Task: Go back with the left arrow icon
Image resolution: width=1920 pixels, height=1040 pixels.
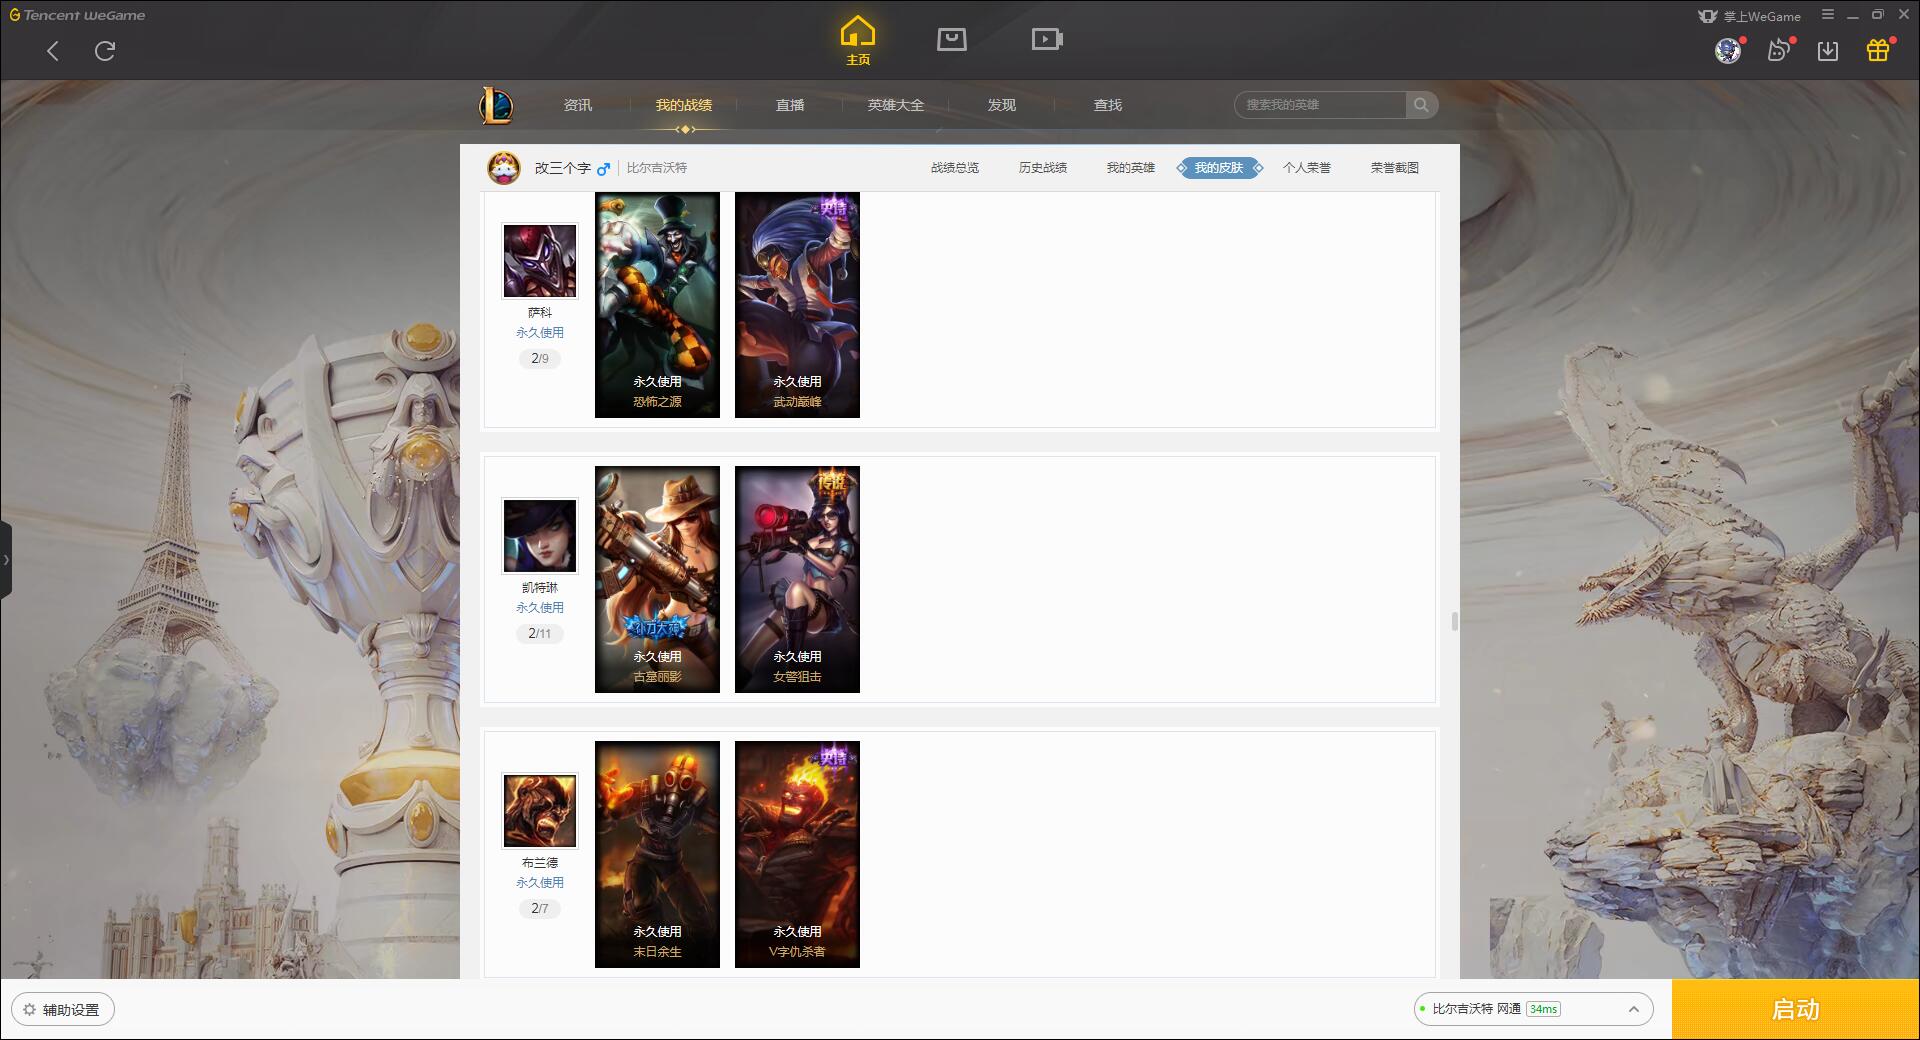Action: coord(53,51)
